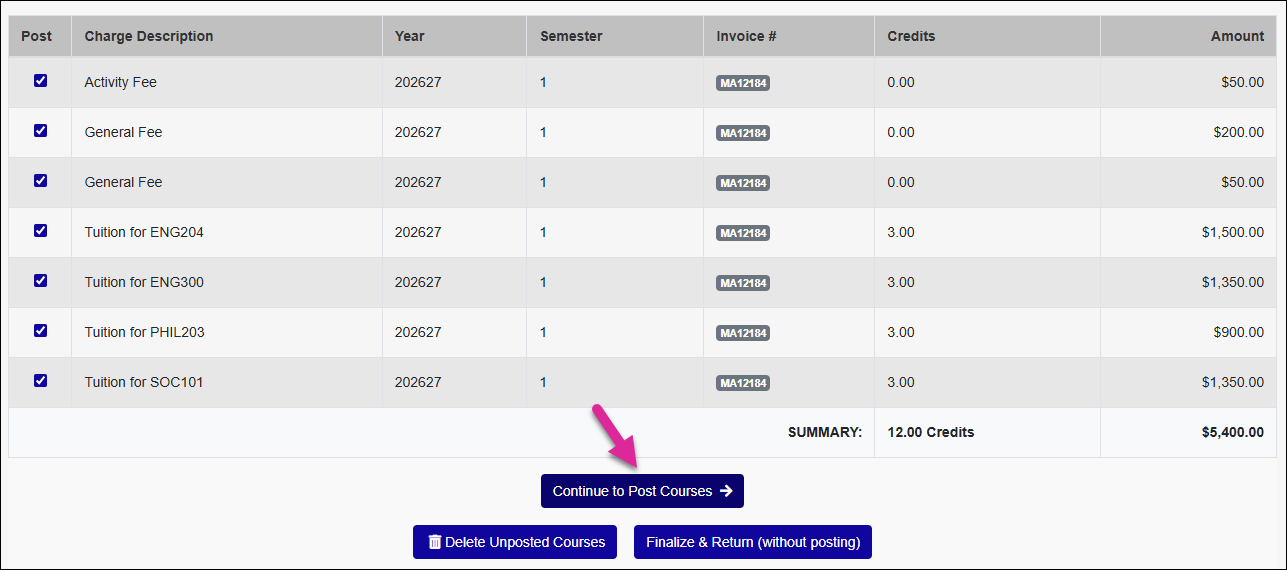Click invoice badge in Tuition for ENG204 row
Screen dimensions: 1287x570
click(743, 233)
